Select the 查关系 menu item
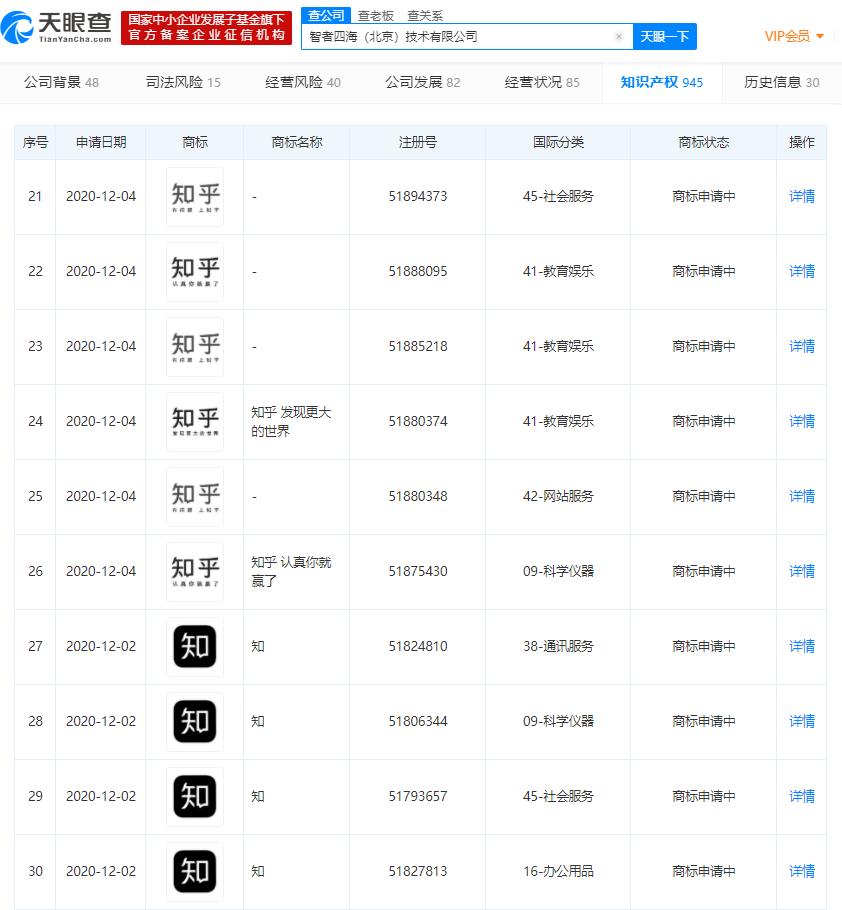 click(426, 15)
